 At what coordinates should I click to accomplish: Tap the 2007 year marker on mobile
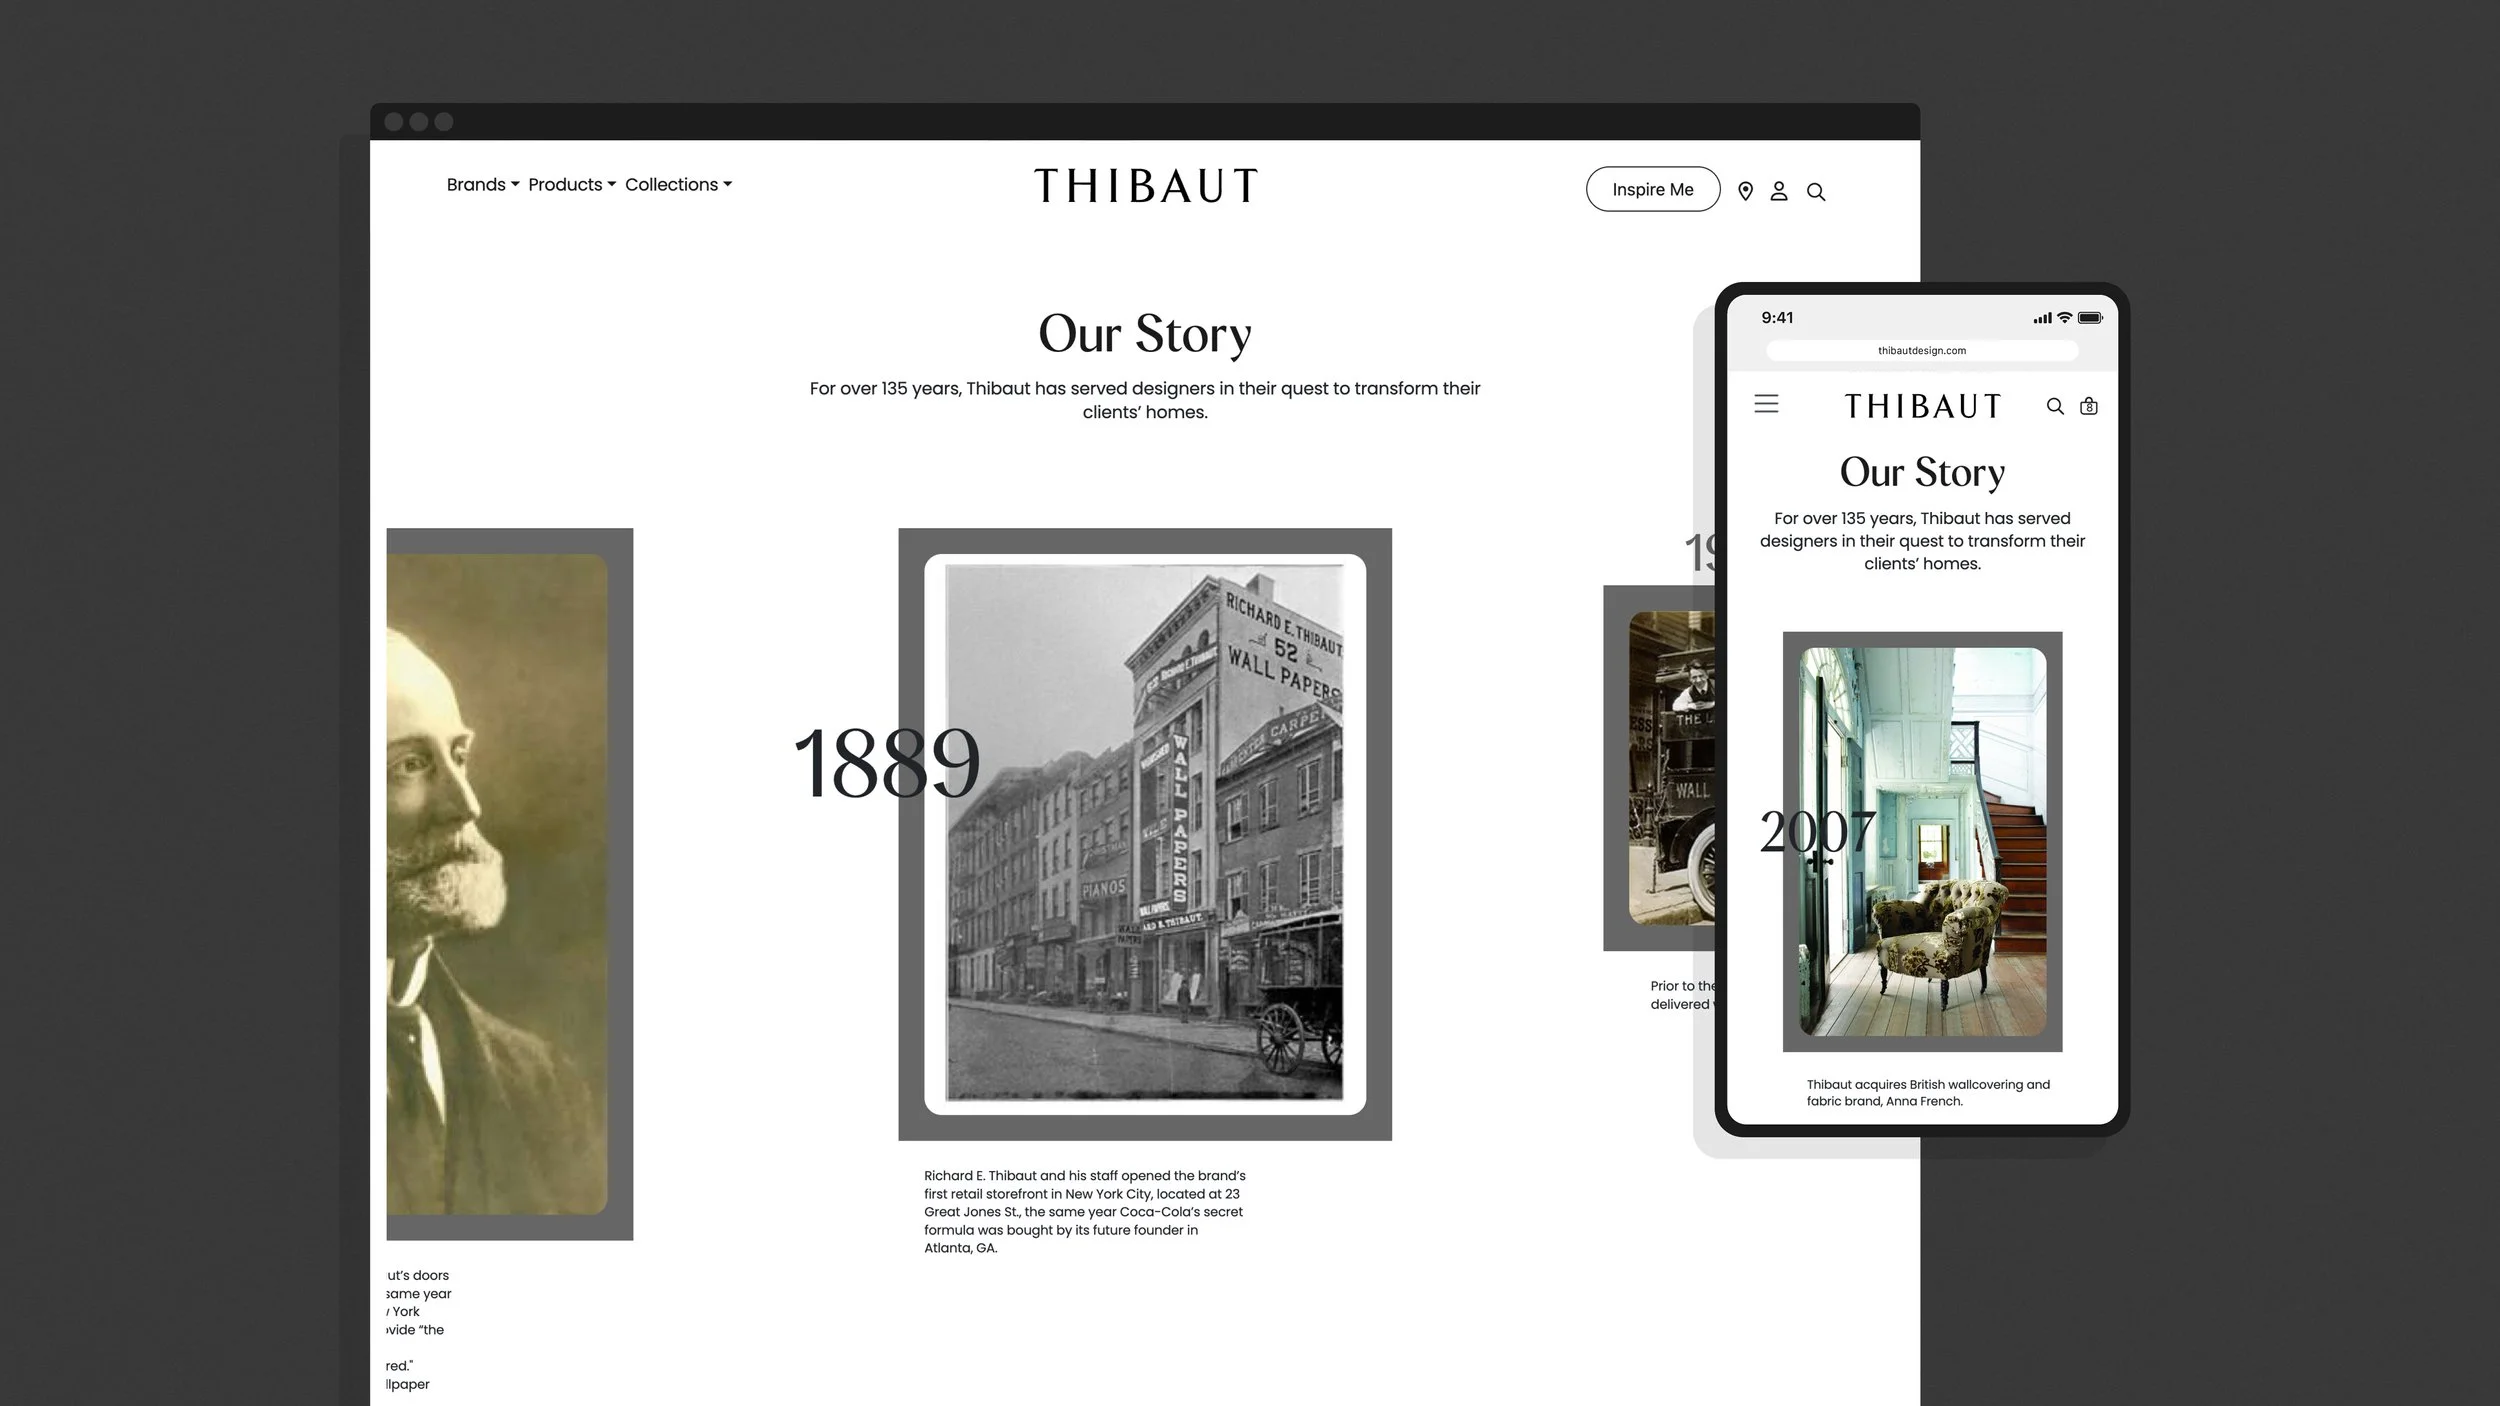(1816, 831)
